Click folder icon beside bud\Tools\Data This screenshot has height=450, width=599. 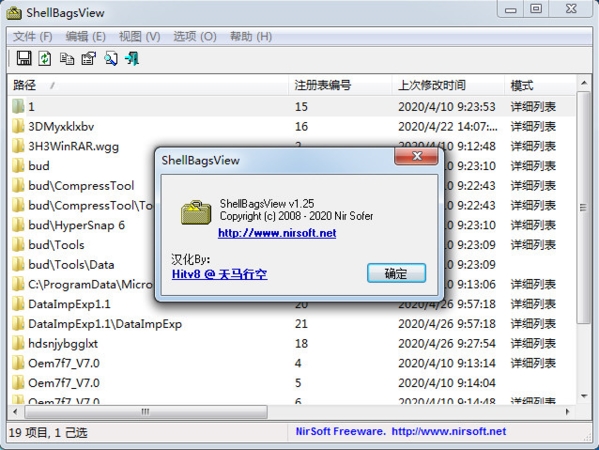click(x=18, y=264)
